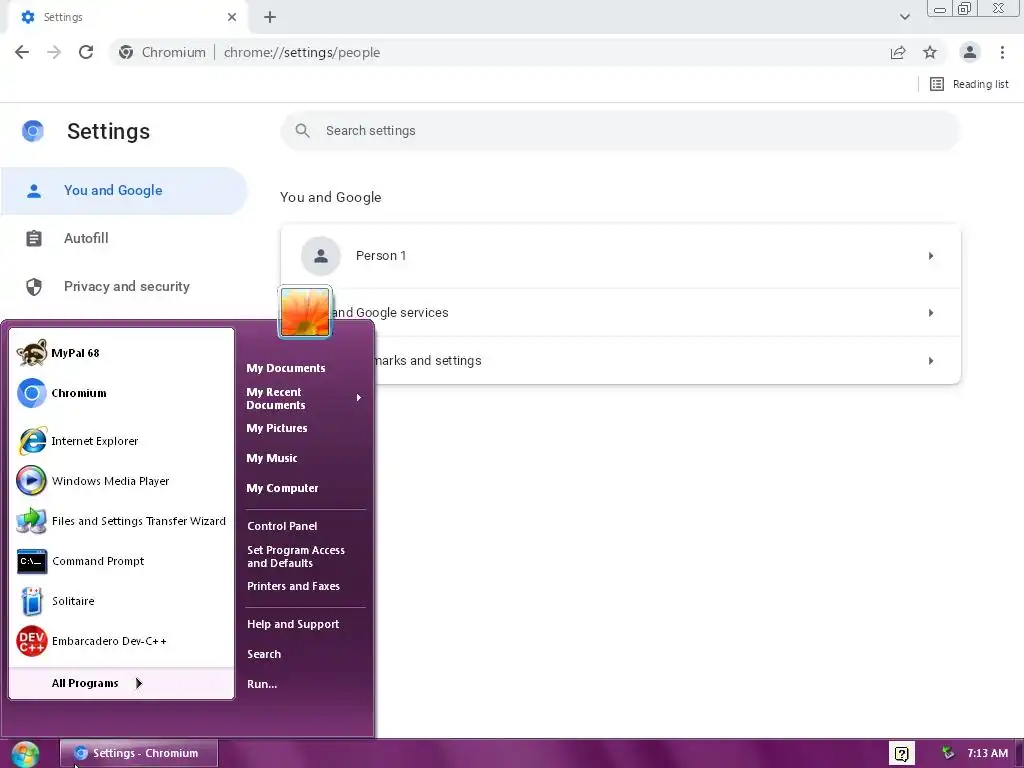Viewport: 1024px width, 768px height.
Task: Click the Settings Chromium logo
Action: [x=33, y=131]
